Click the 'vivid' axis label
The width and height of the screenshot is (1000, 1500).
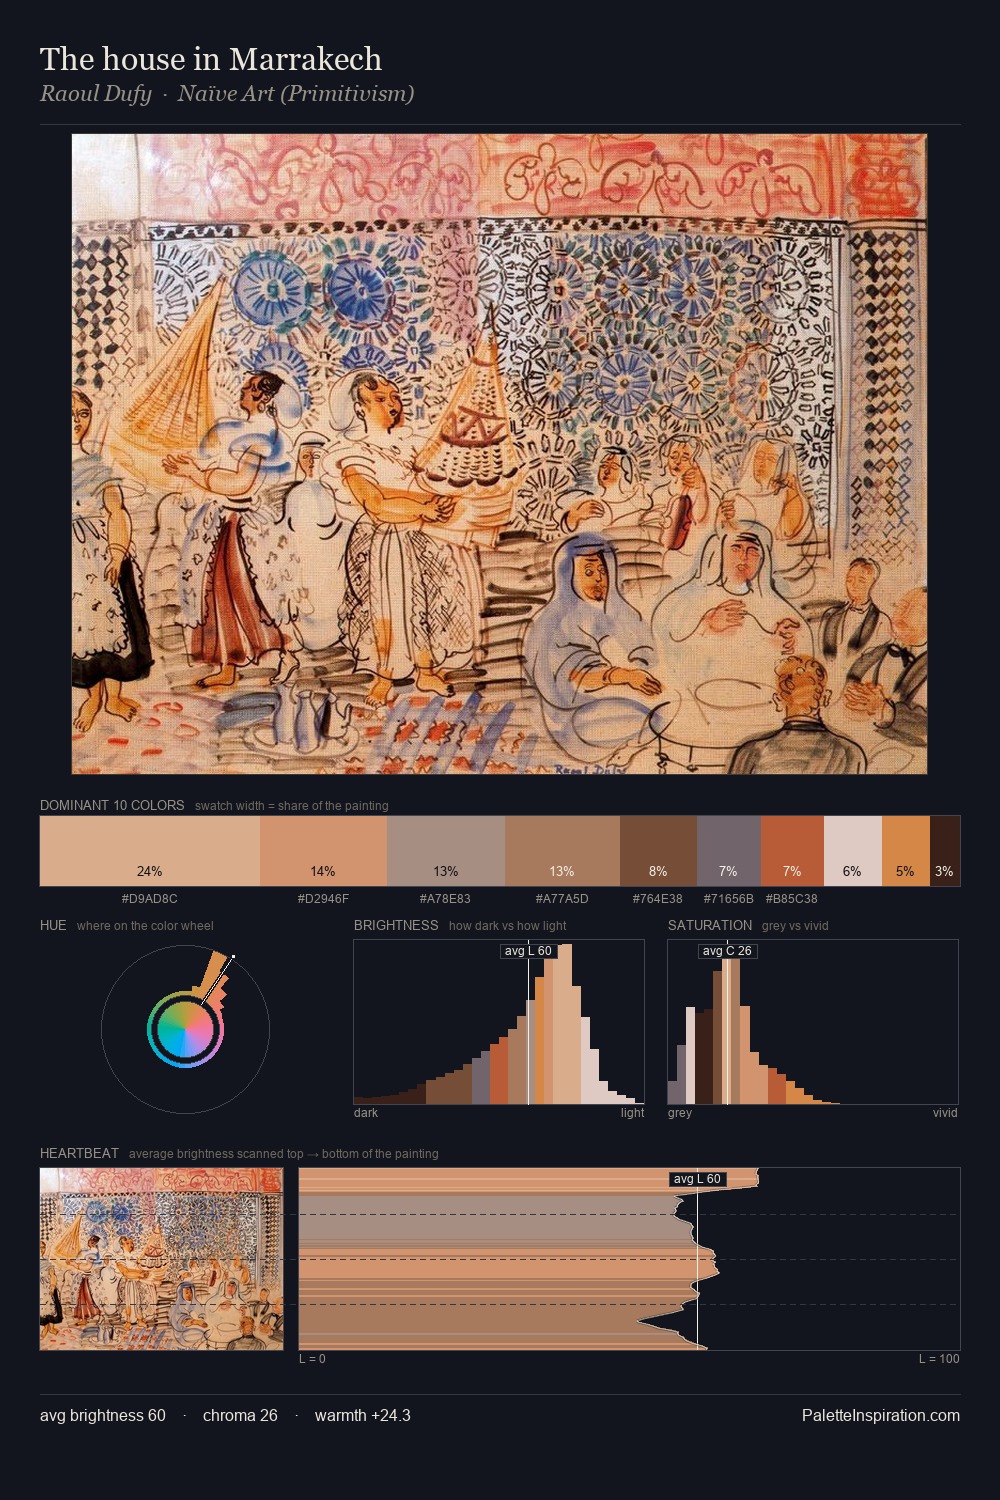945,1113
